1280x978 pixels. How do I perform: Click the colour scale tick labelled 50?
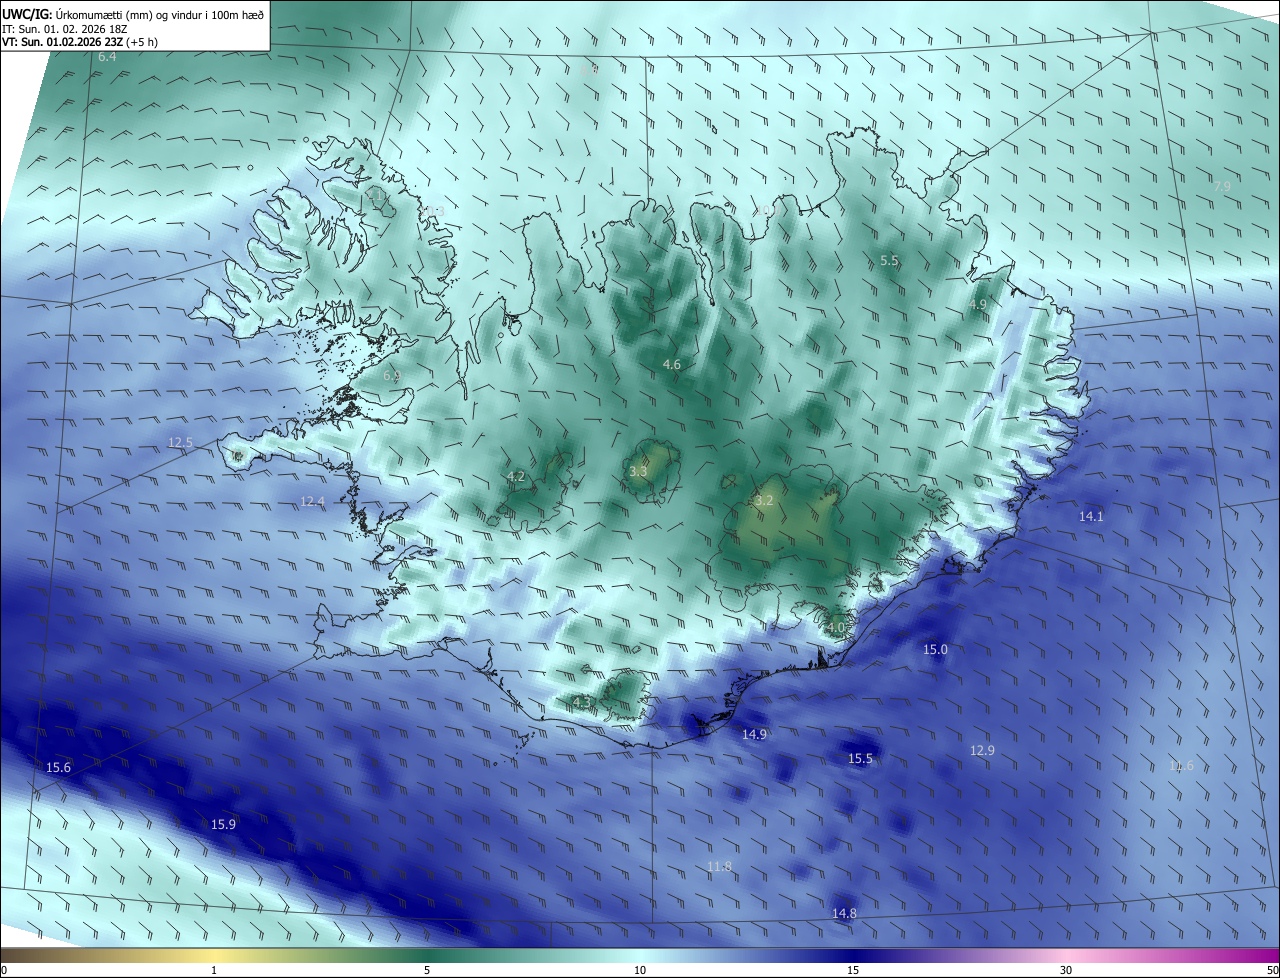1273,970
